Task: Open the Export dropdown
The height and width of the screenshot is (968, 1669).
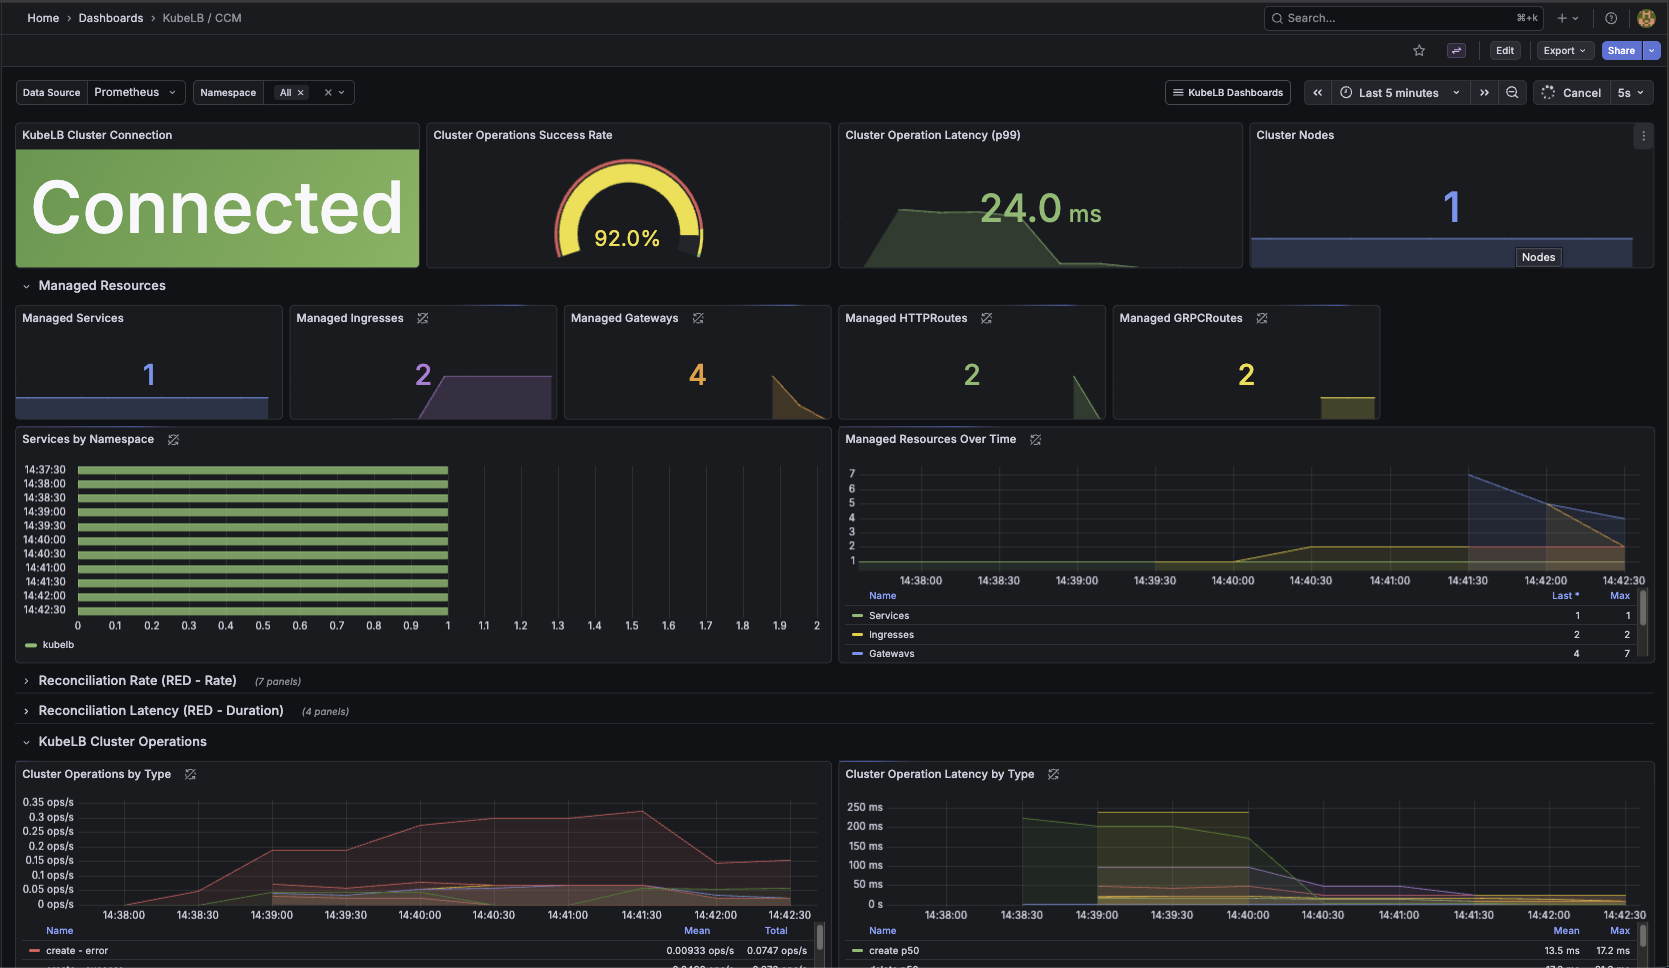Action: pos(1564,50)
